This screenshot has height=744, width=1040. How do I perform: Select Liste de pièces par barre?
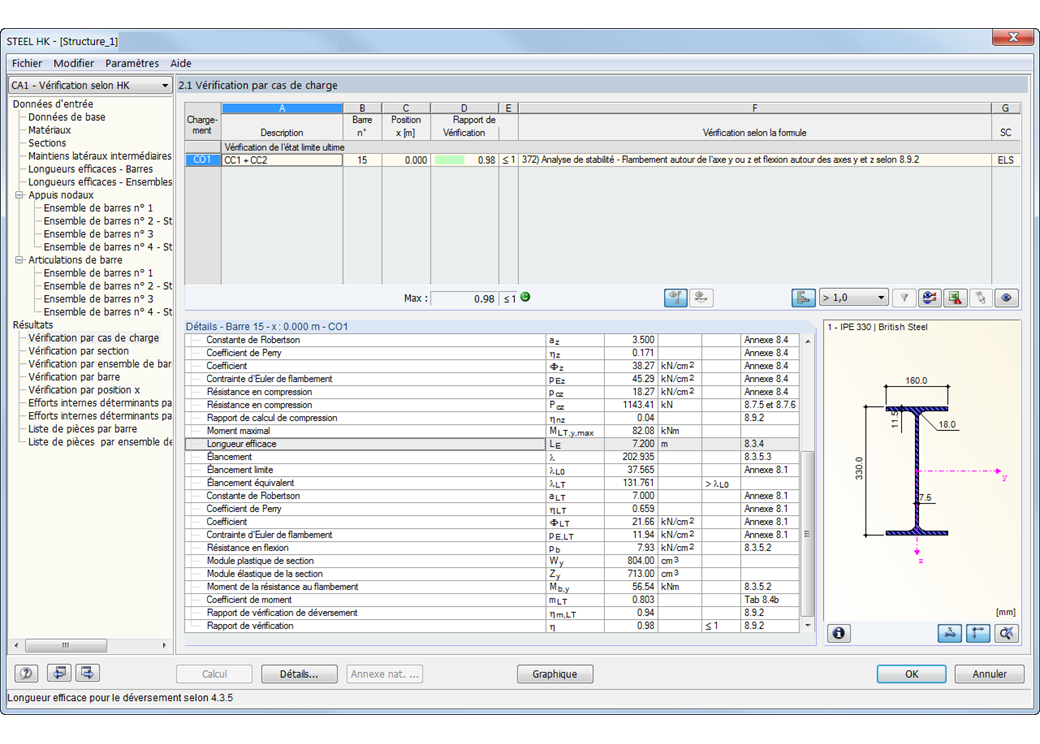pyautogui.click(x=82, y=429)
